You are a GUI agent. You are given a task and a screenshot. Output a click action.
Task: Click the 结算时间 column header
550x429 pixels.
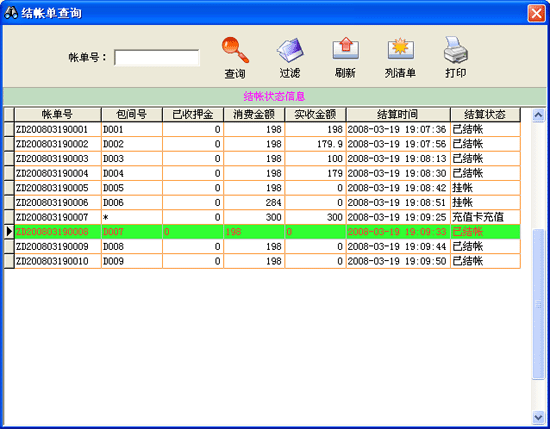click(398, 114)
